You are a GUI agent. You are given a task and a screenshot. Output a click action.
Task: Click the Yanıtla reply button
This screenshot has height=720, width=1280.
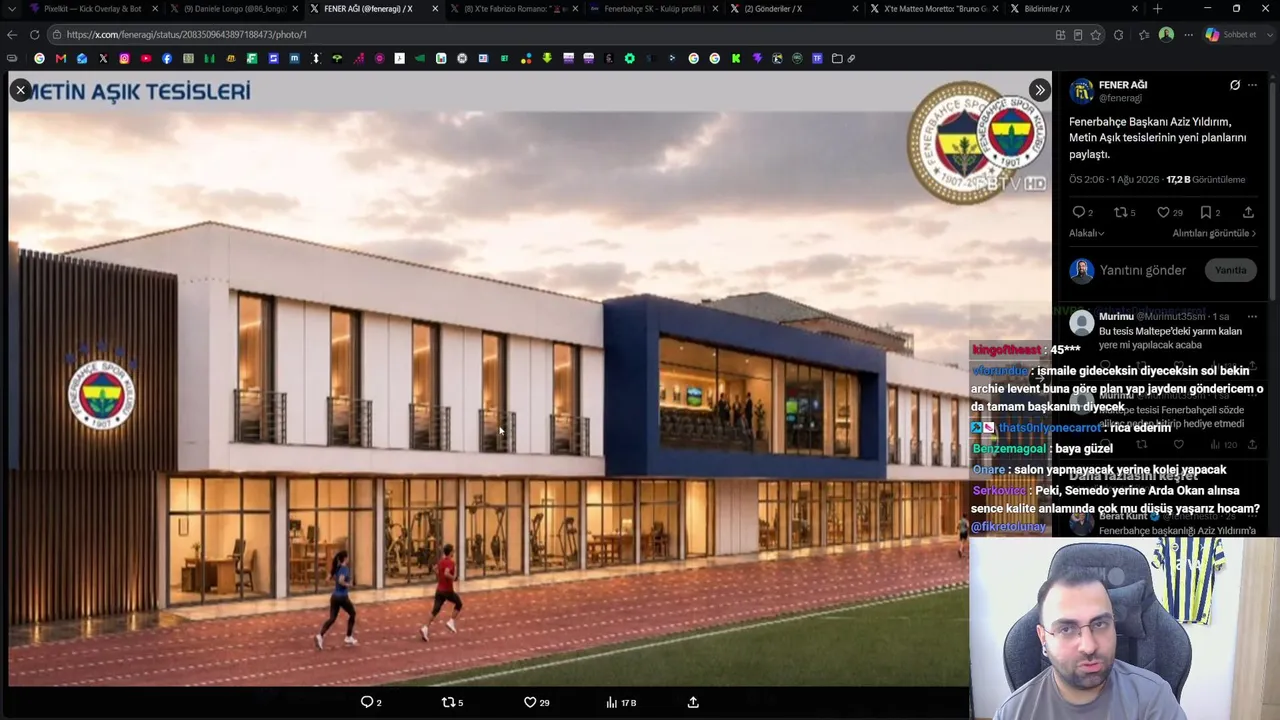point(1230,270)
